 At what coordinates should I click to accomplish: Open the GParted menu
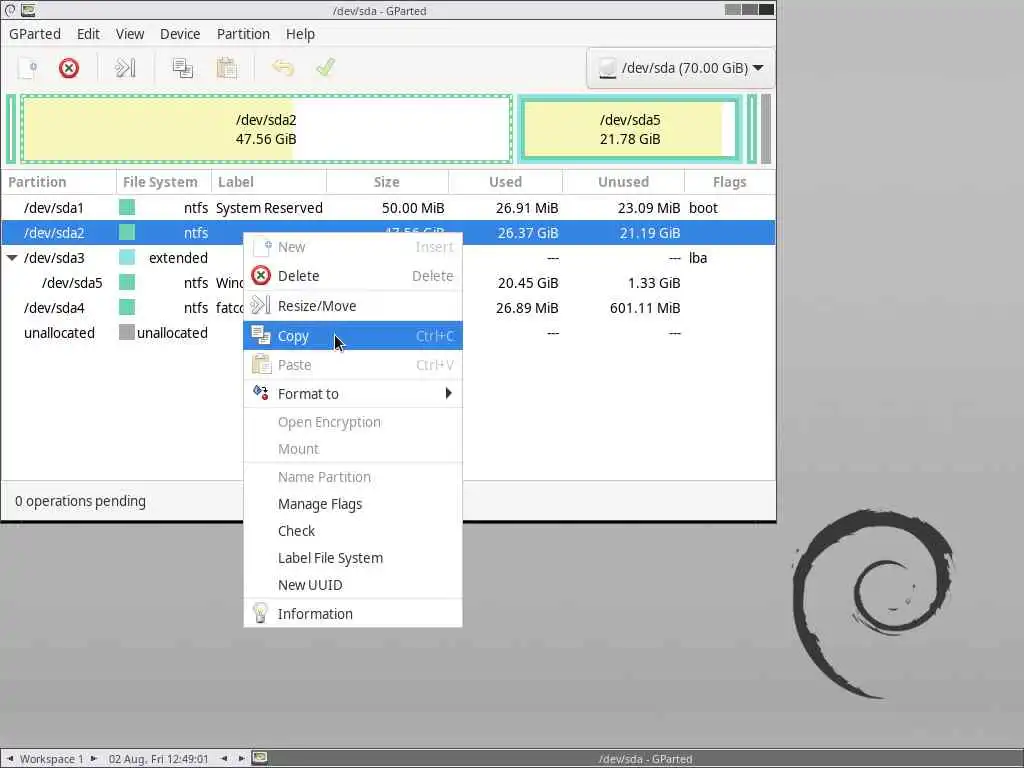35,34
